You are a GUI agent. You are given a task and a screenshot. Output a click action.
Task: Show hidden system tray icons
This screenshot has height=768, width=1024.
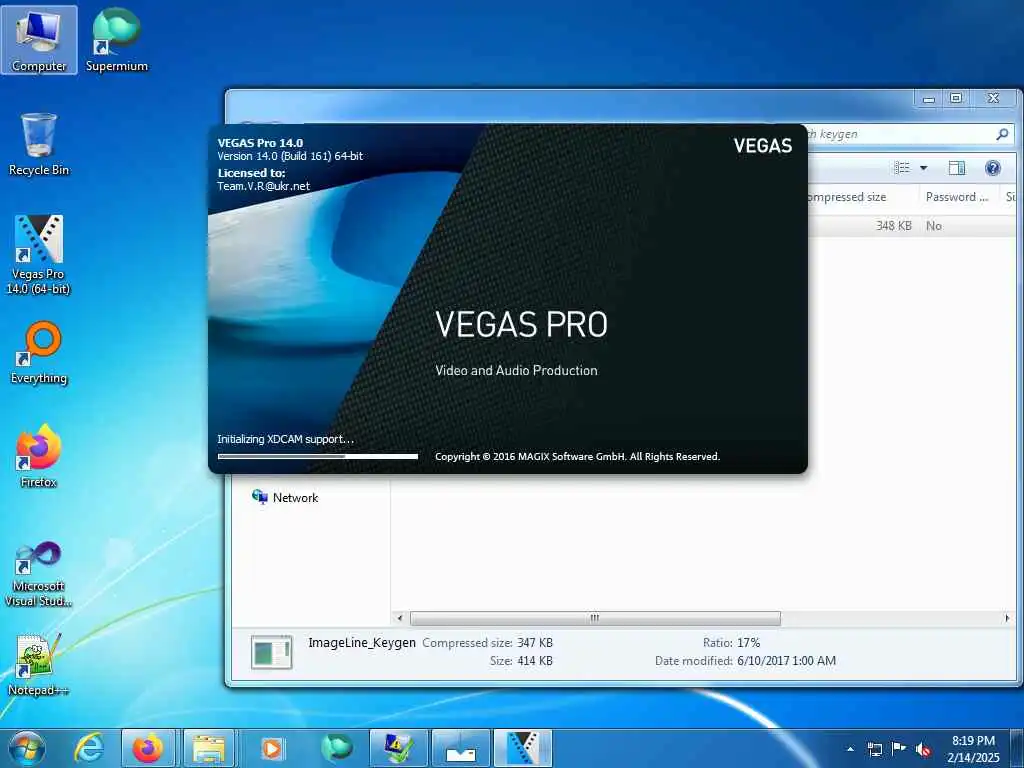coord(850,749)
